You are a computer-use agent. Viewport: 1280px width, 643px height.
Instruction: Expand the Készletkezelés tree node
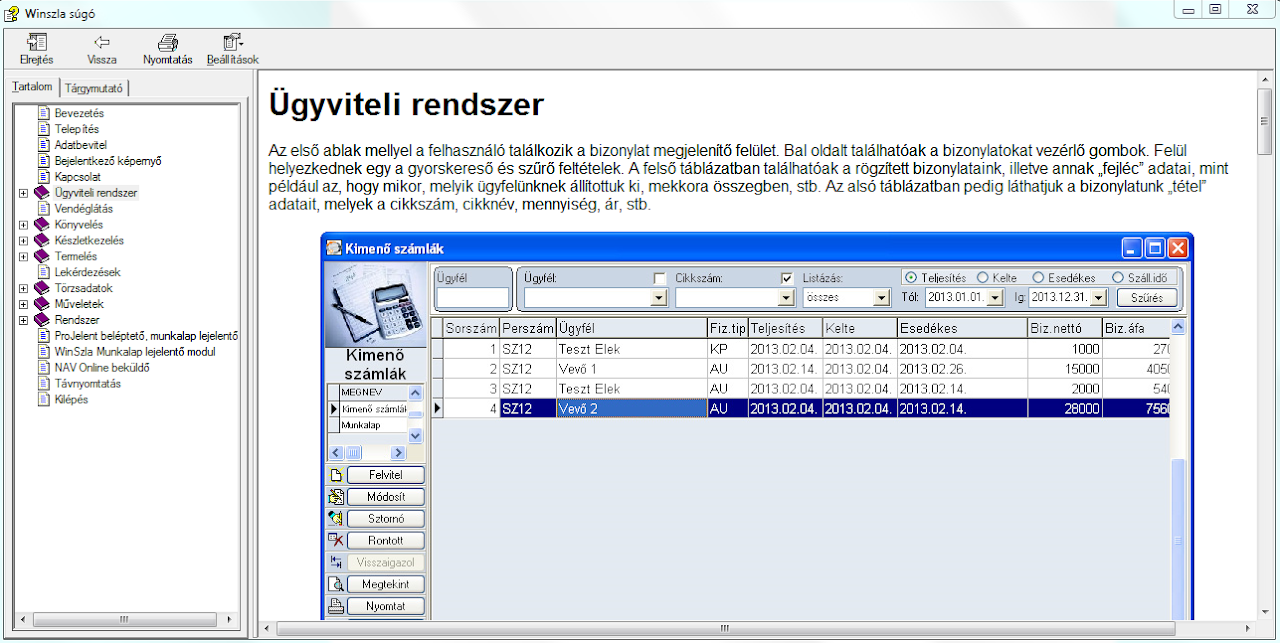pos(24,241)
